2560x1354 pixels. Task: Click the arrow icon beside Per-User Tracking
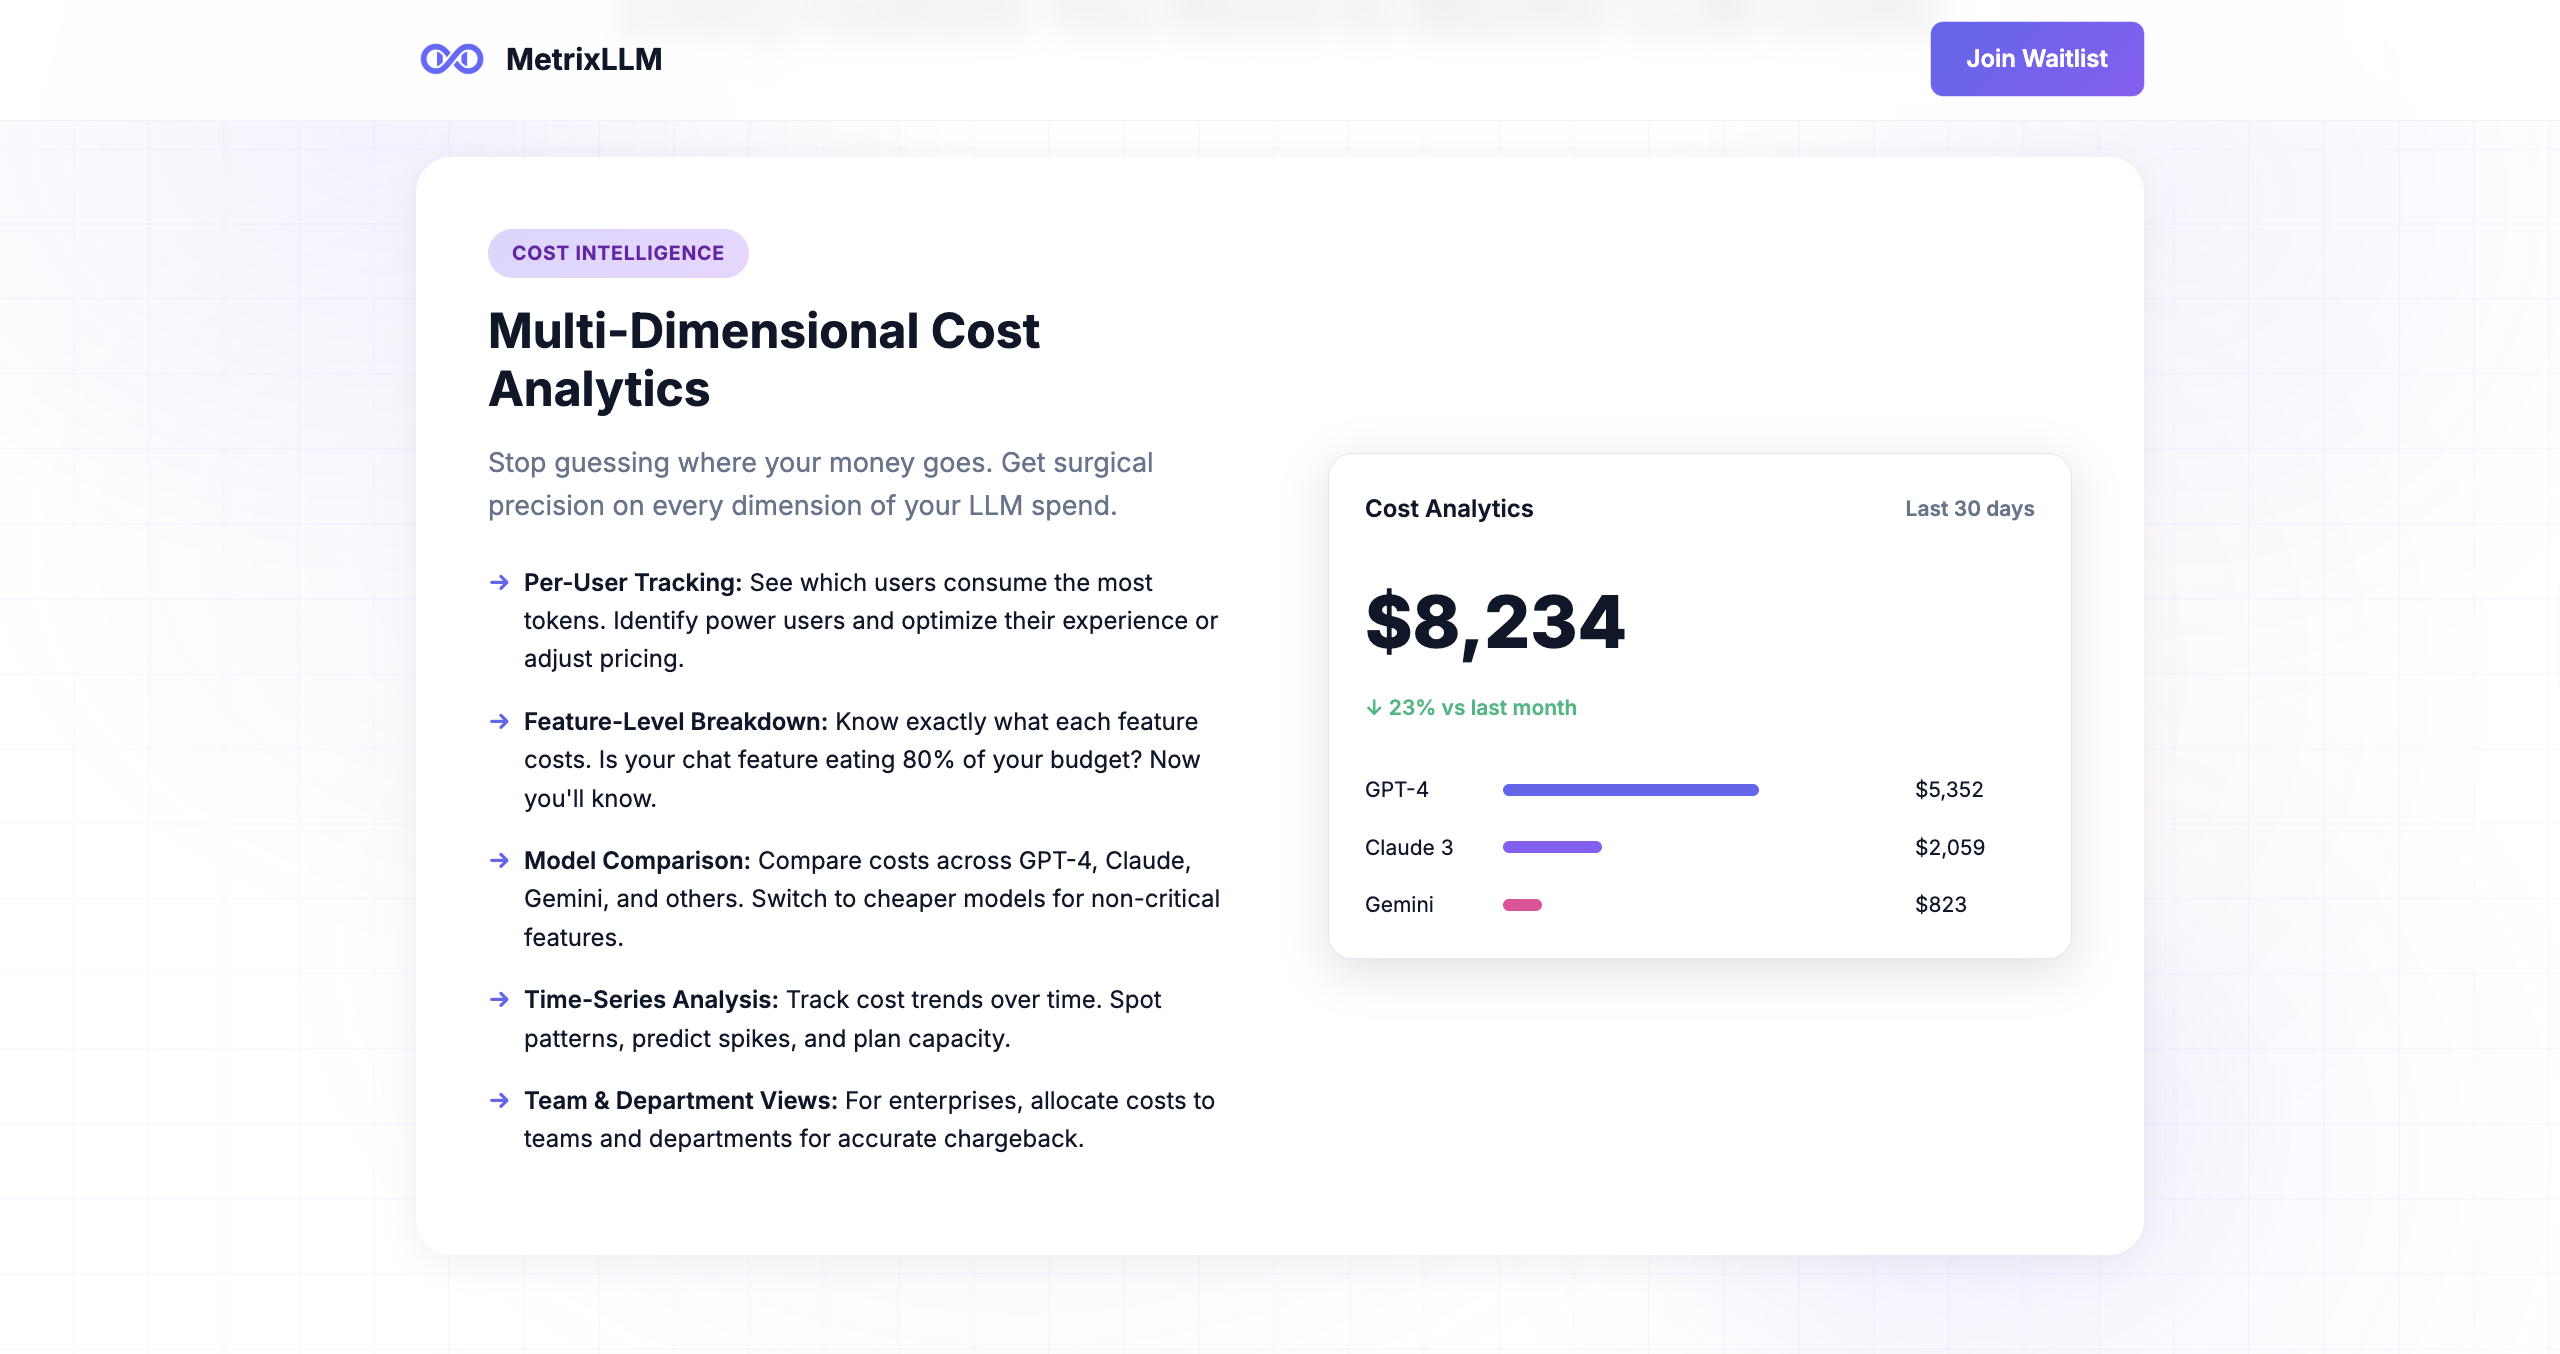(x=499, y=582)
